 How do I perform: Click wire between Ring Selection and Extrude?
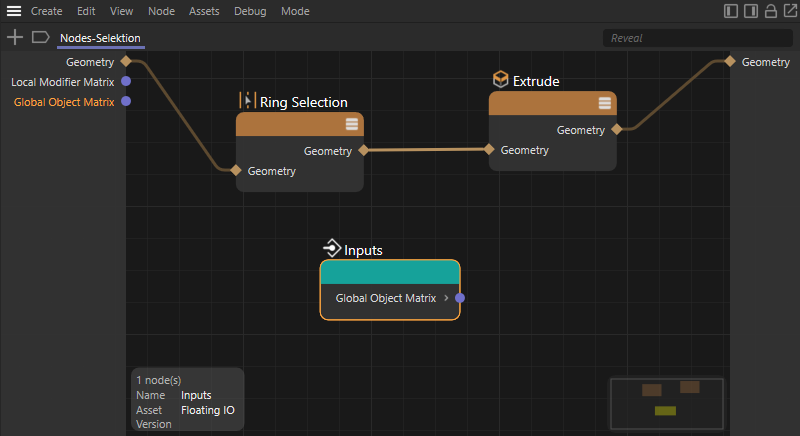pyautogui.click(x=426, y=150)
